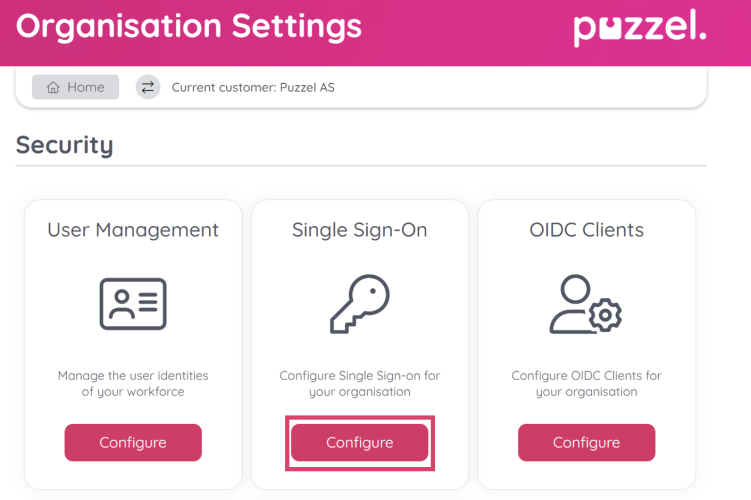751x500 pixels.
Task: Click the OIDC Clients card title
Action: 586,230
